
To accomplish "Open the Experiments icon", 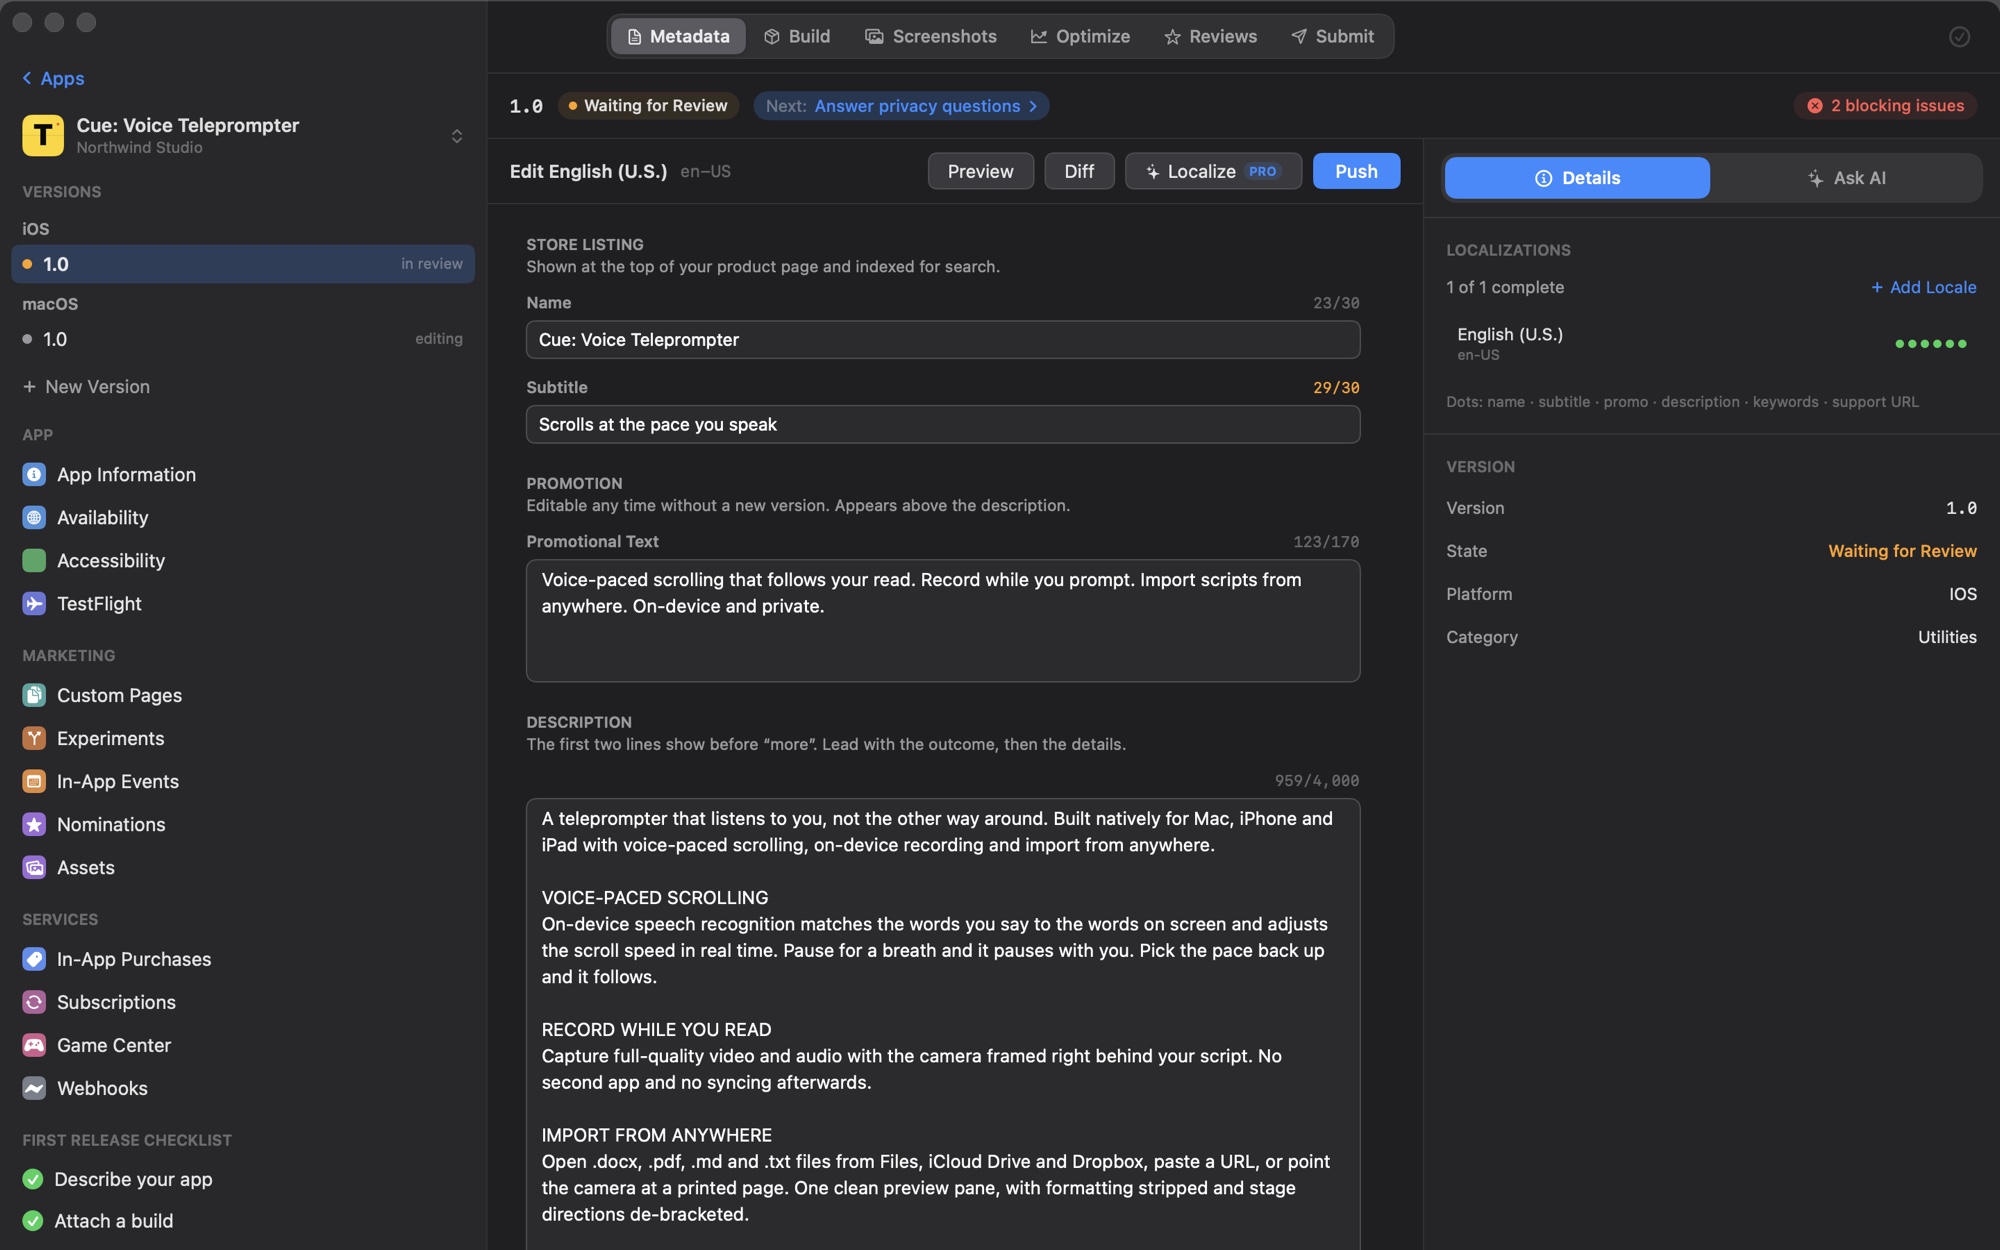I will [34, 738].
